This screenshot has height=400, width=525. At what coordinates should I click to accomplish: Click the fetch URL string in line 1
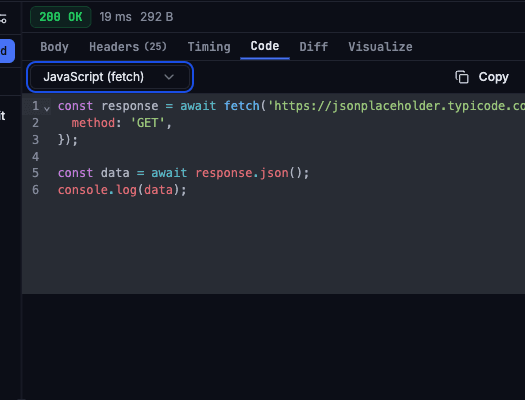click(x=396, y=106)
